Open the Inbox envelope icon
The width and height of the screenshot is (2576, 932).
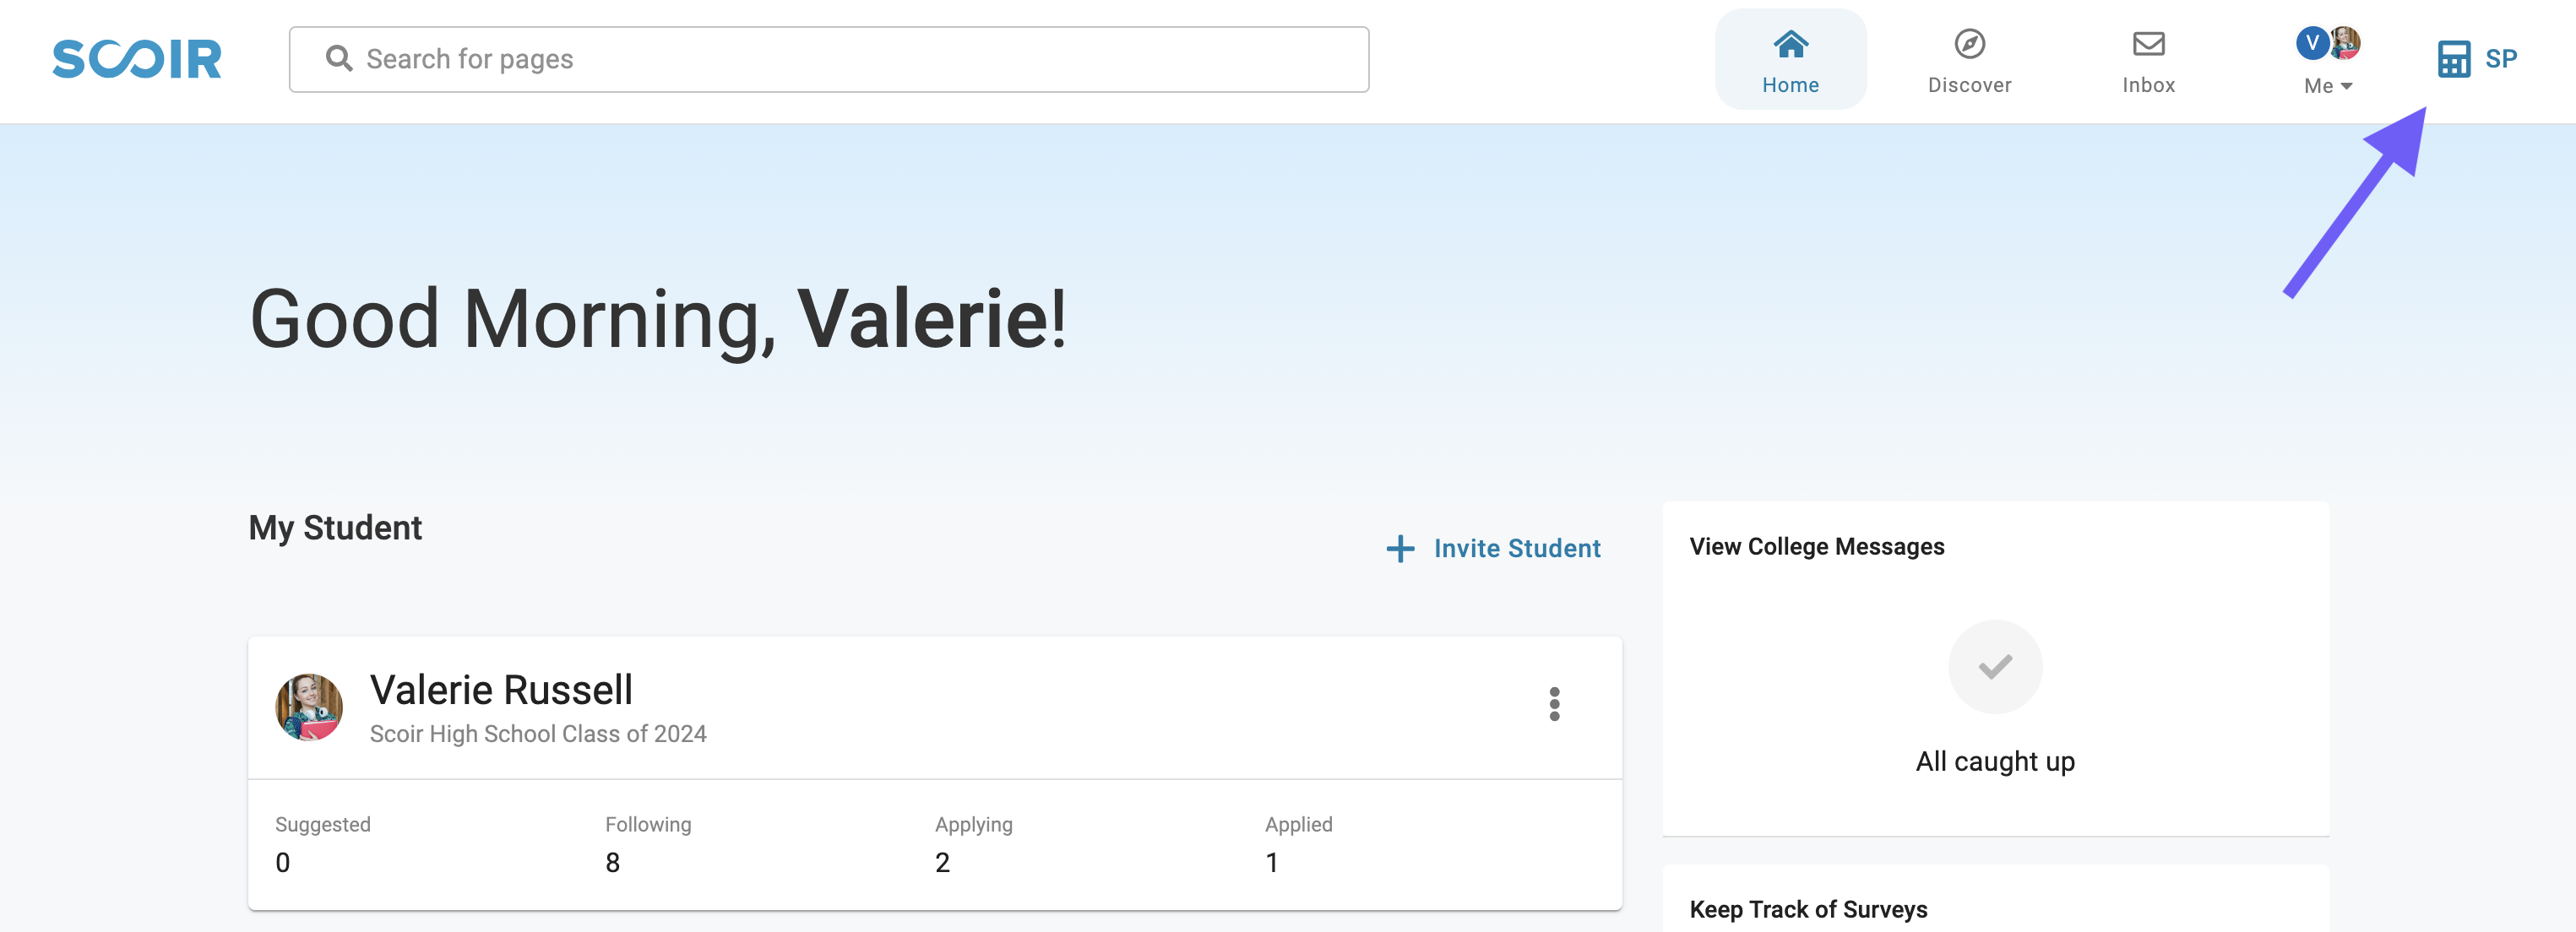click(x=2148, y=44)
